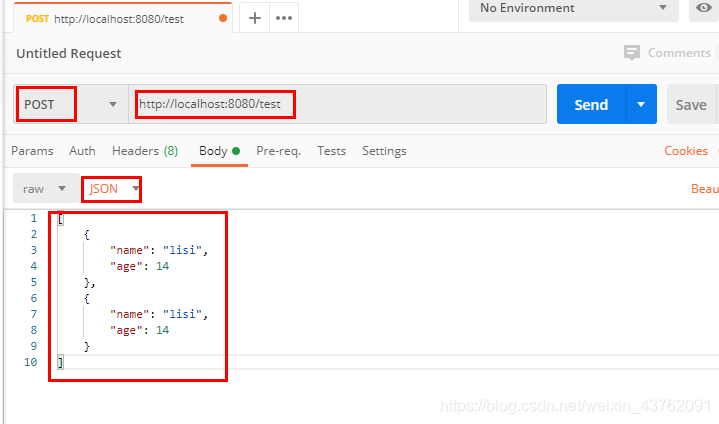Click line number 10 in the gutter
Image resolution: width=719 pixels, height=424 pixels.
(x=31, y=362)
